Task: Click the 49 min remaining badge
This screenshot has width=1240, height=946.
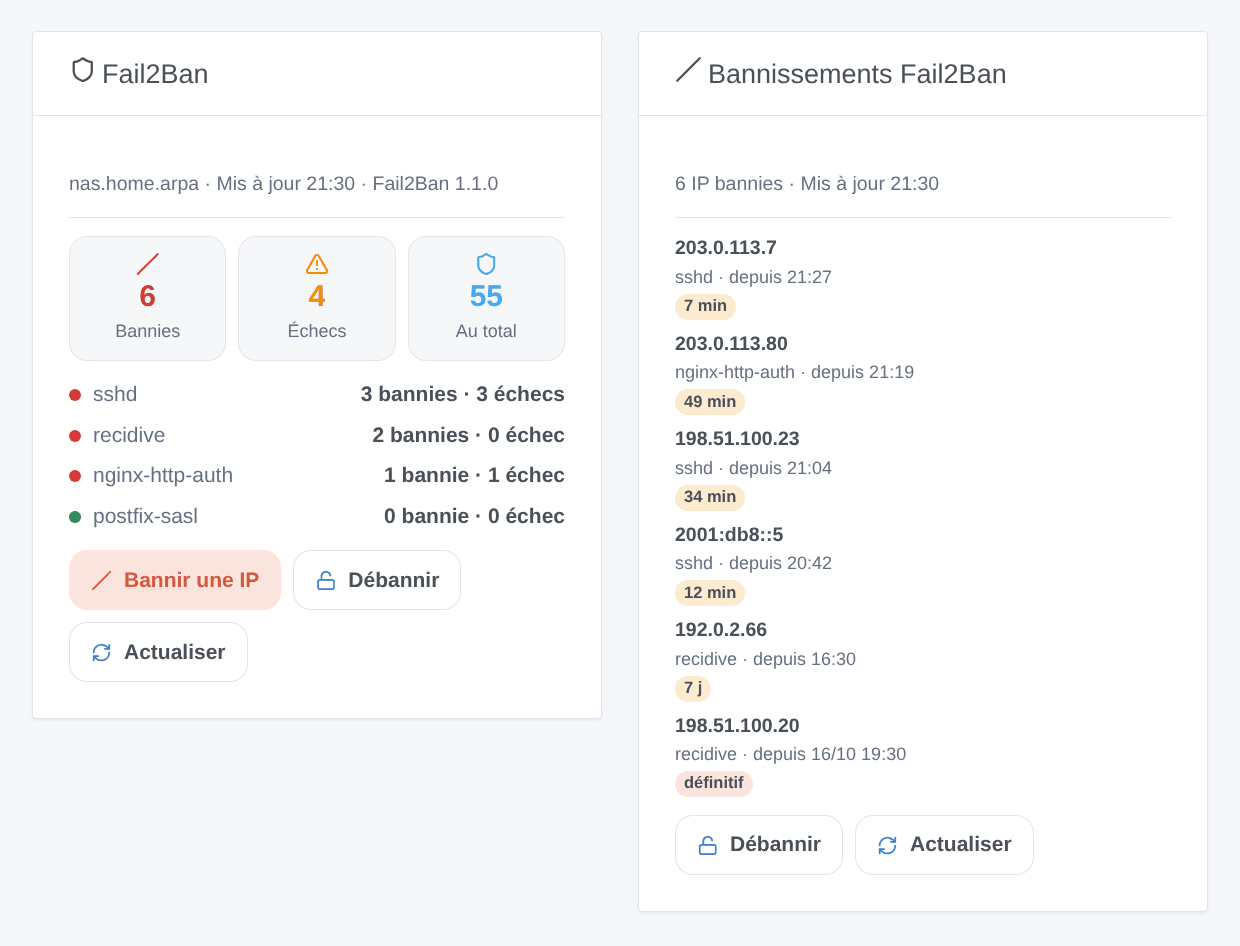Action: pyautogui.click(x=710, y=402)
